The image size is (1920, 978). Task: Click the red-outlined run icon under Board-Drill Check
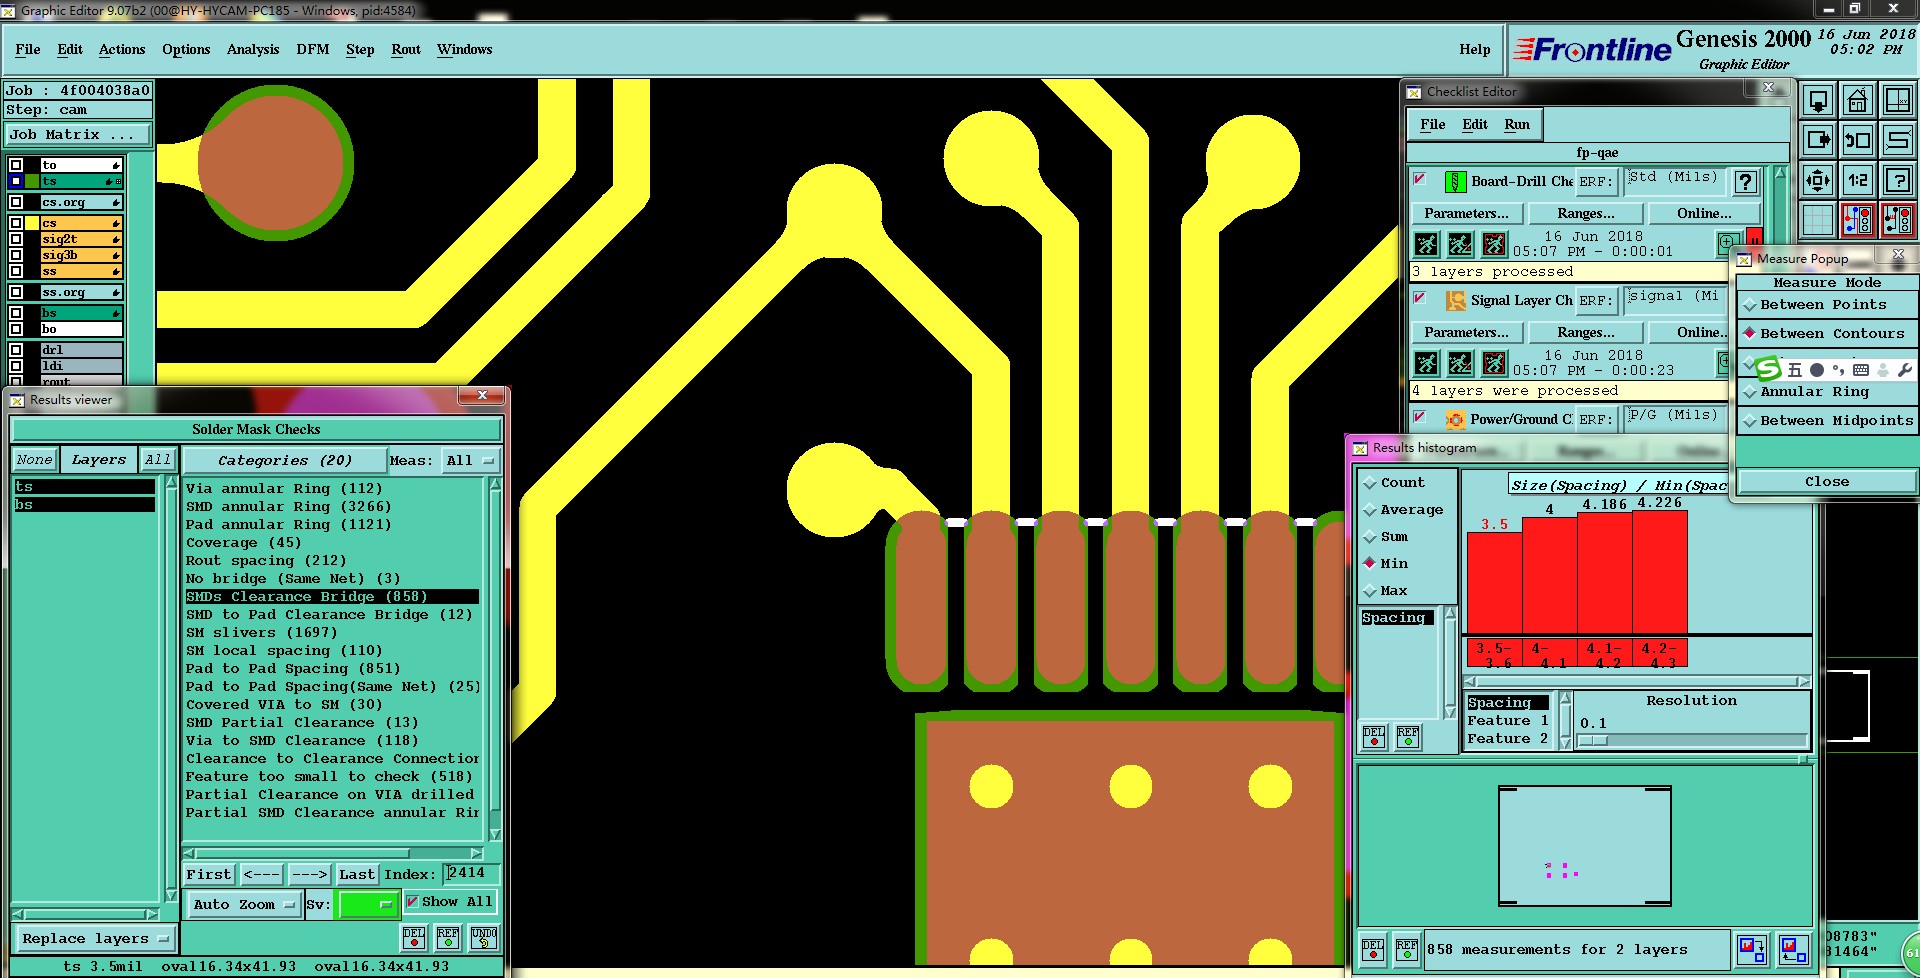coord(1494,244)
